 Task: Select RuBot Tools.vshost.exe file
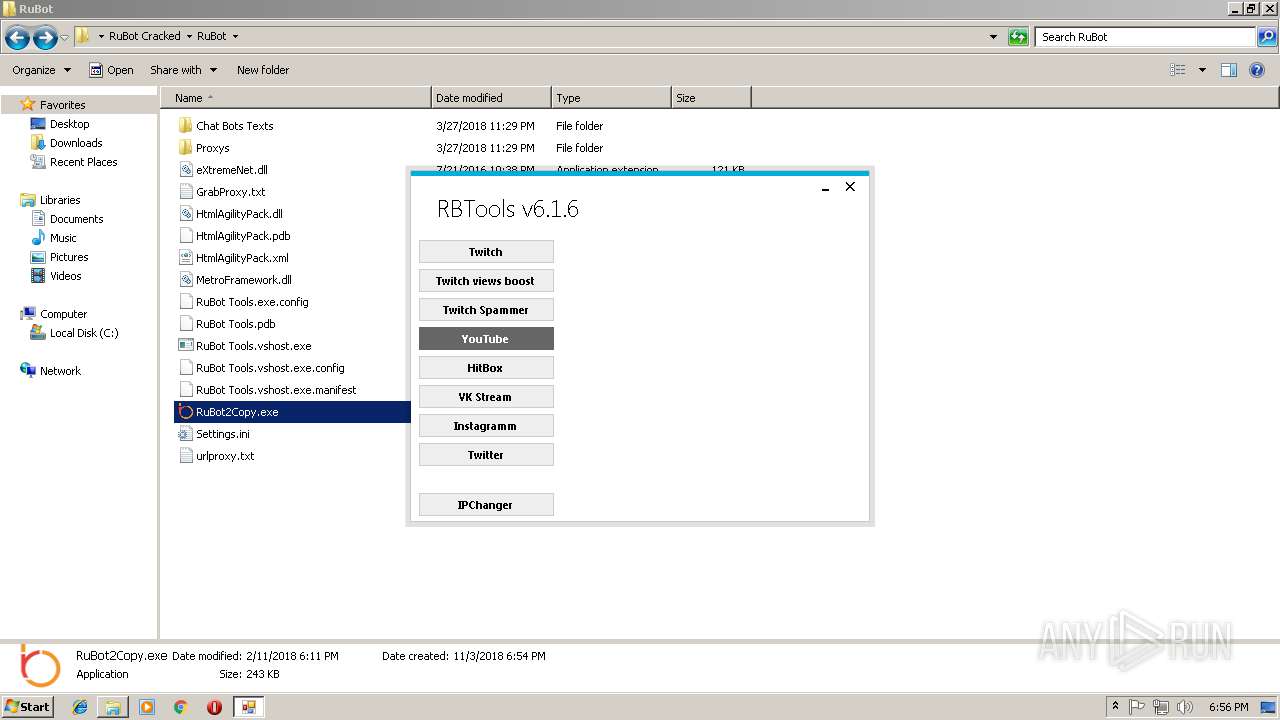click(253, 346)
